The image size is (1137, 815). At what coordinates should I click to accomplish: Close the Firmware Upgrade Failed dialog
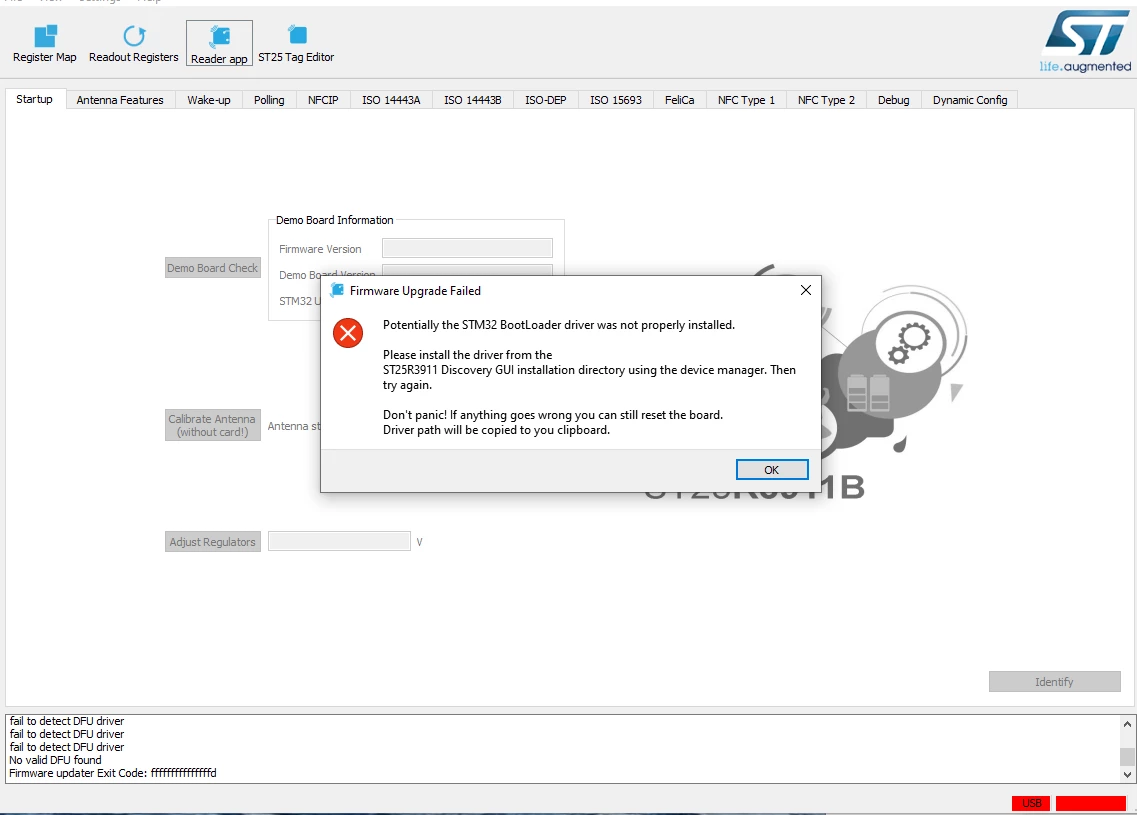click(x=805, y=290)
